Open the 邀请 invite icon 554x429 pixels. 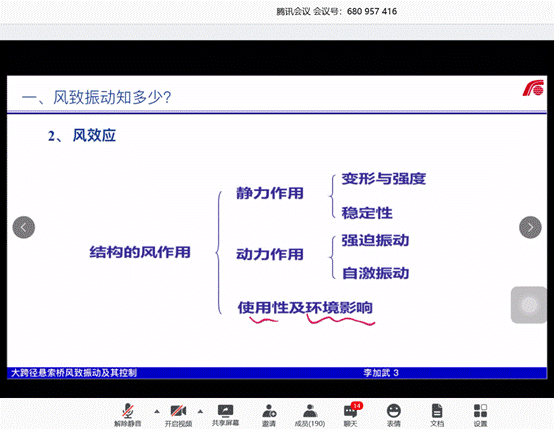pyautogui.click(x=269, y=415)
